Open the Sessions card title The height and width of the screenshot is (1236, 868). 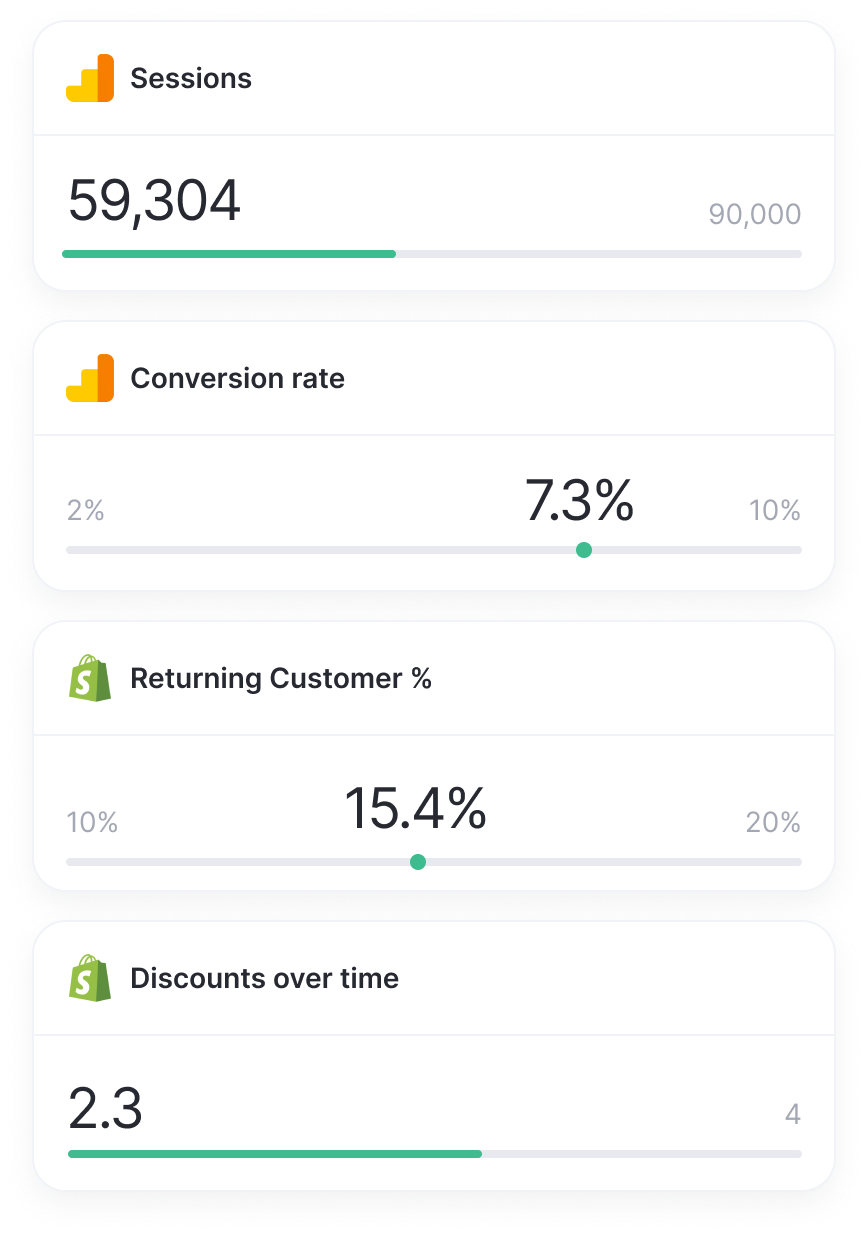click(x=191, y=78)
